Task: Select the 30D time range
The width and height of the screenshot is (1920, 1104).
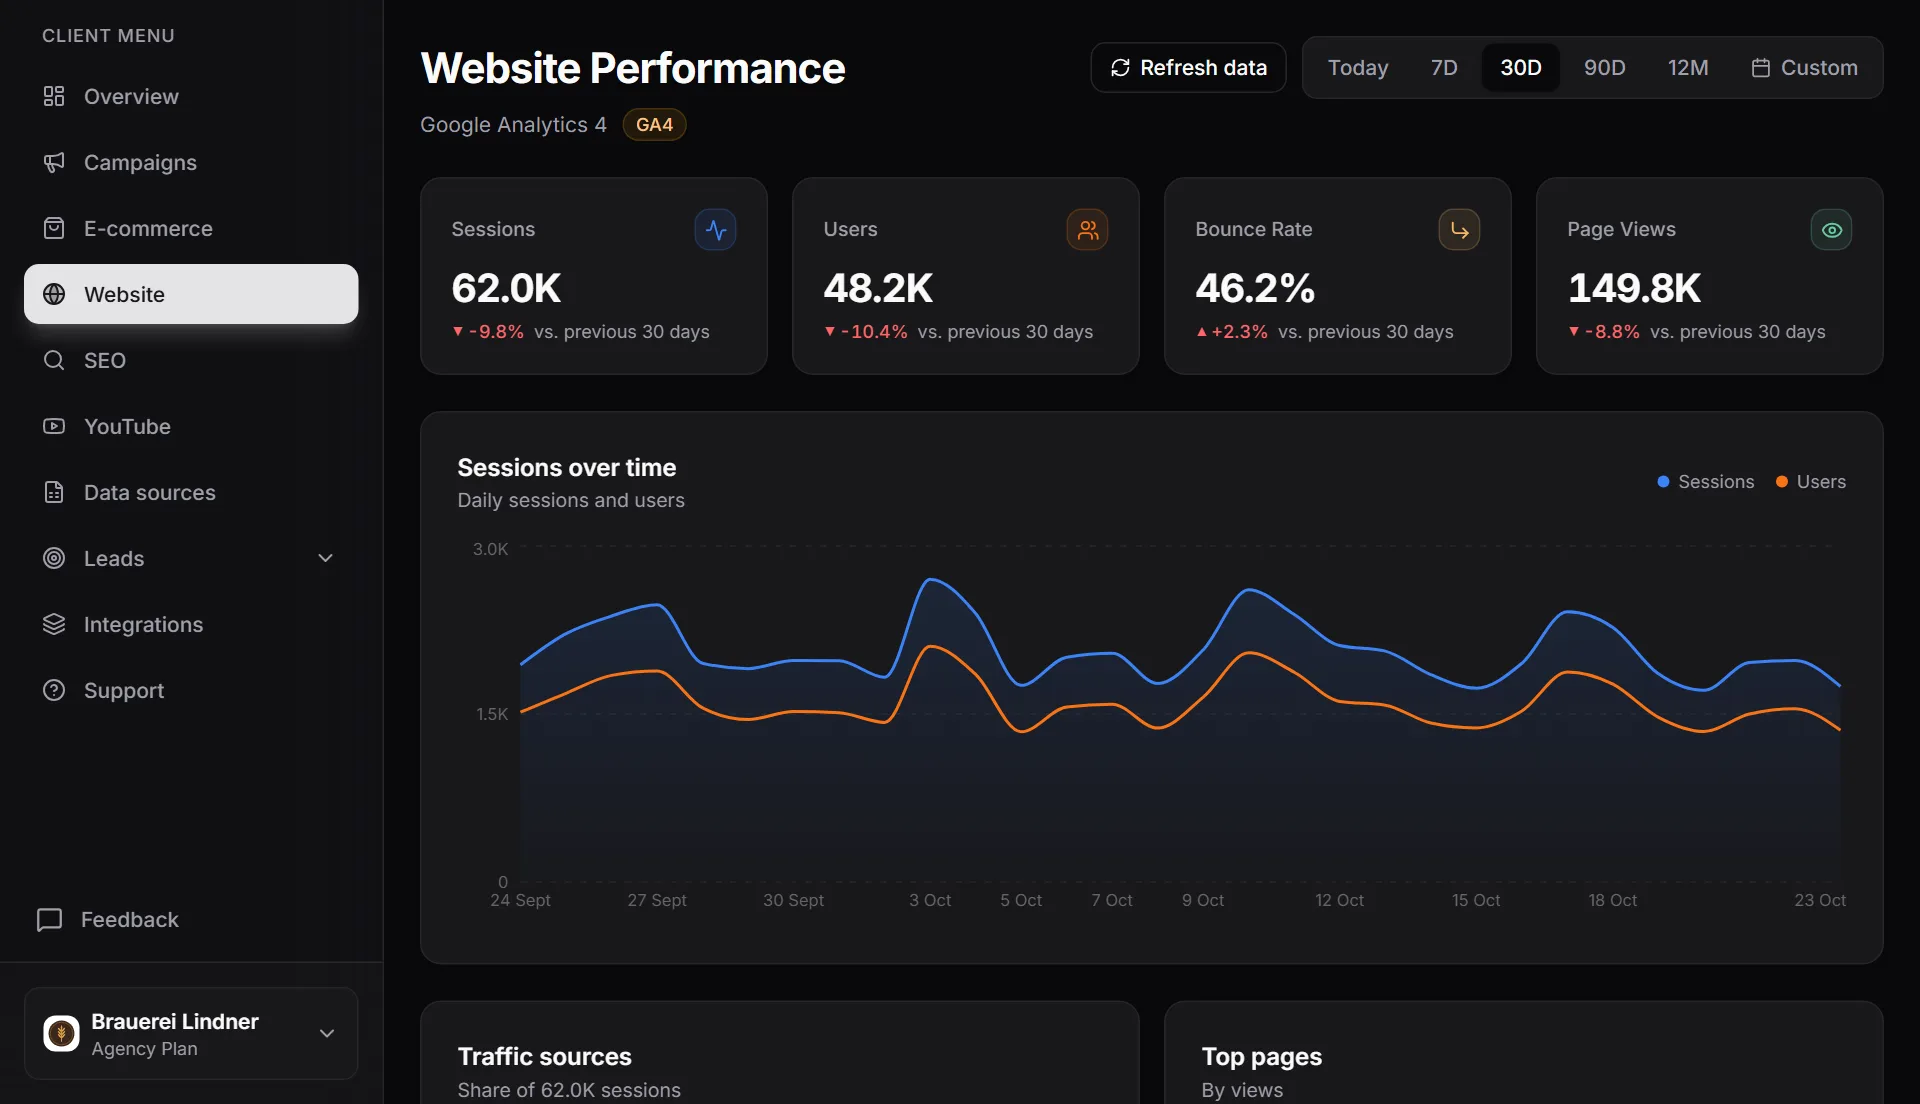Action: coord(1521,68)
